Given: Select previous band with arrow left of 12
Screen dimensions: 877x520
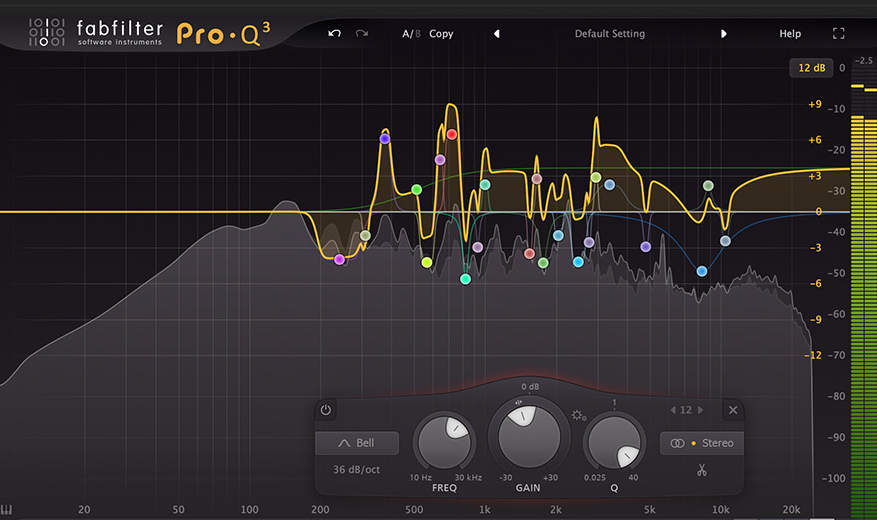Looking at the screenshot, I should click(x=673, y=410).
